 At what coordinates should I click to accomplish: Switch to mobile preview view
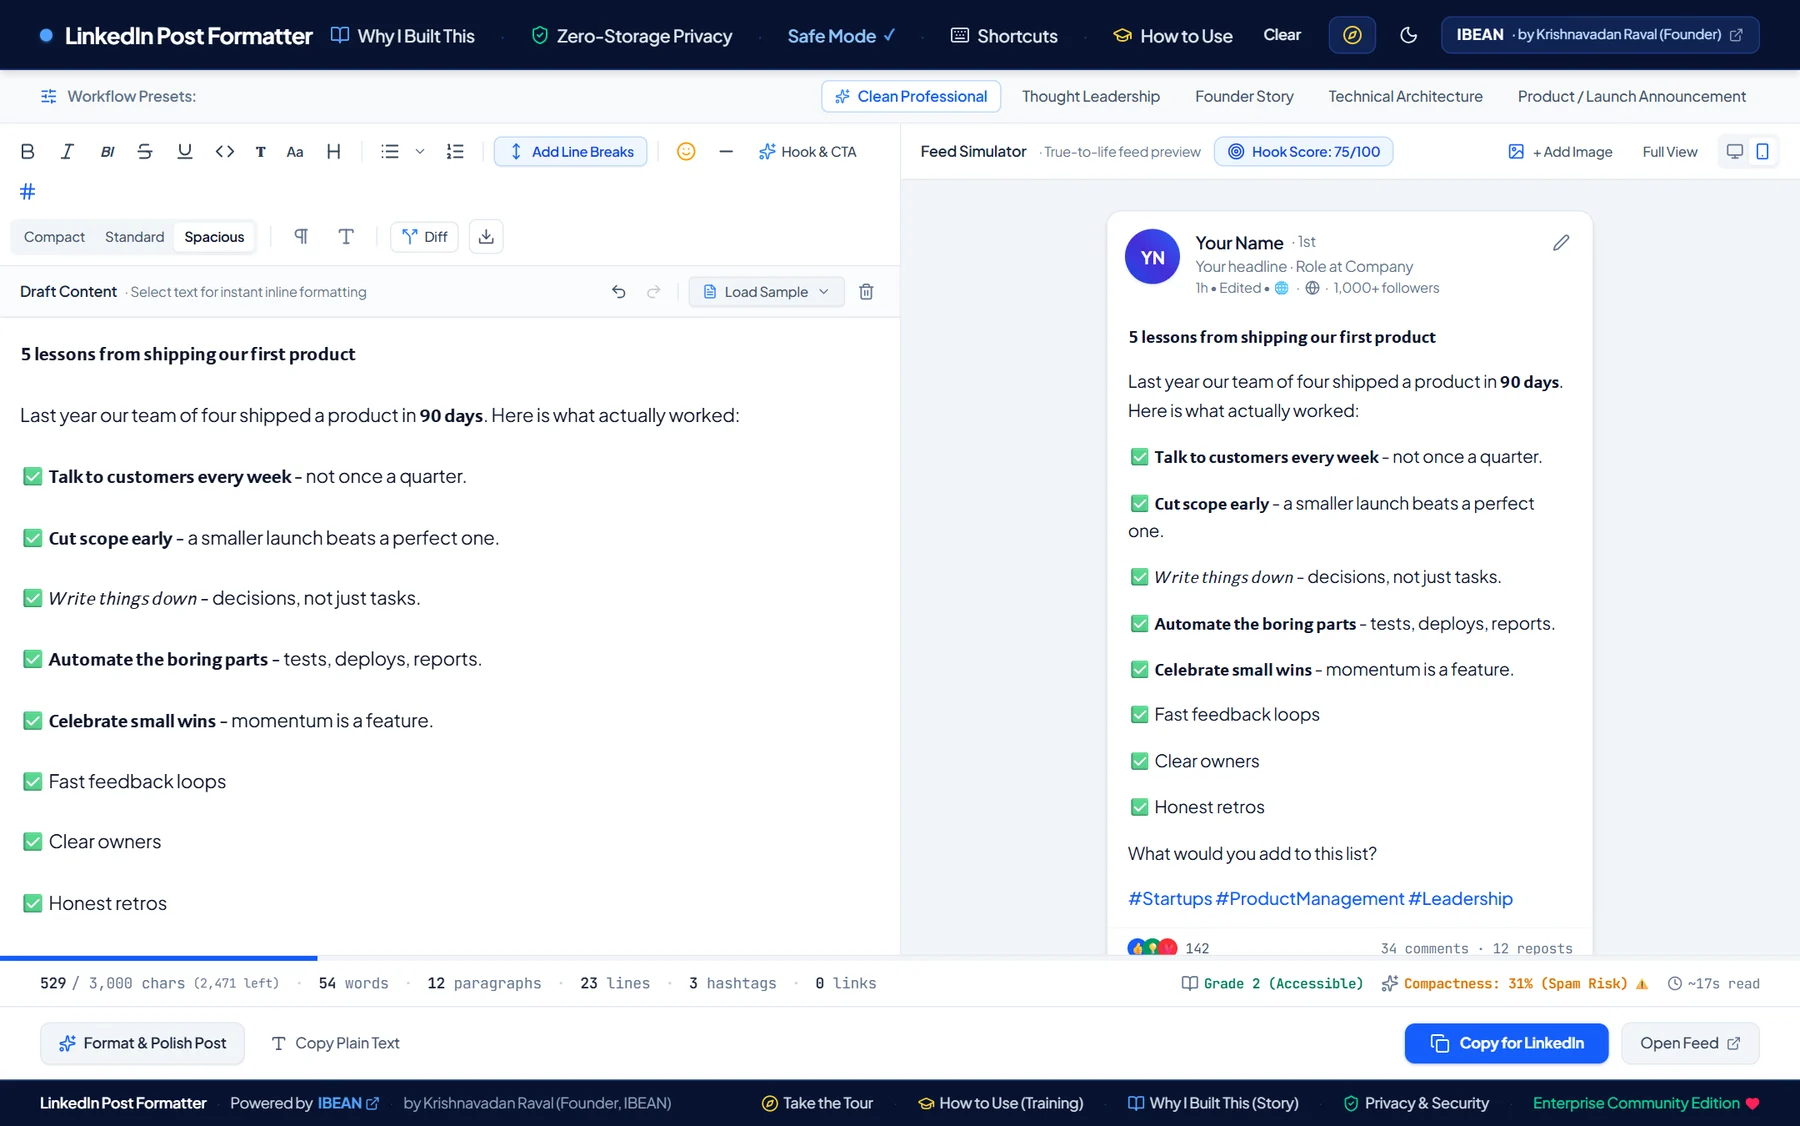click(1763, 152)
